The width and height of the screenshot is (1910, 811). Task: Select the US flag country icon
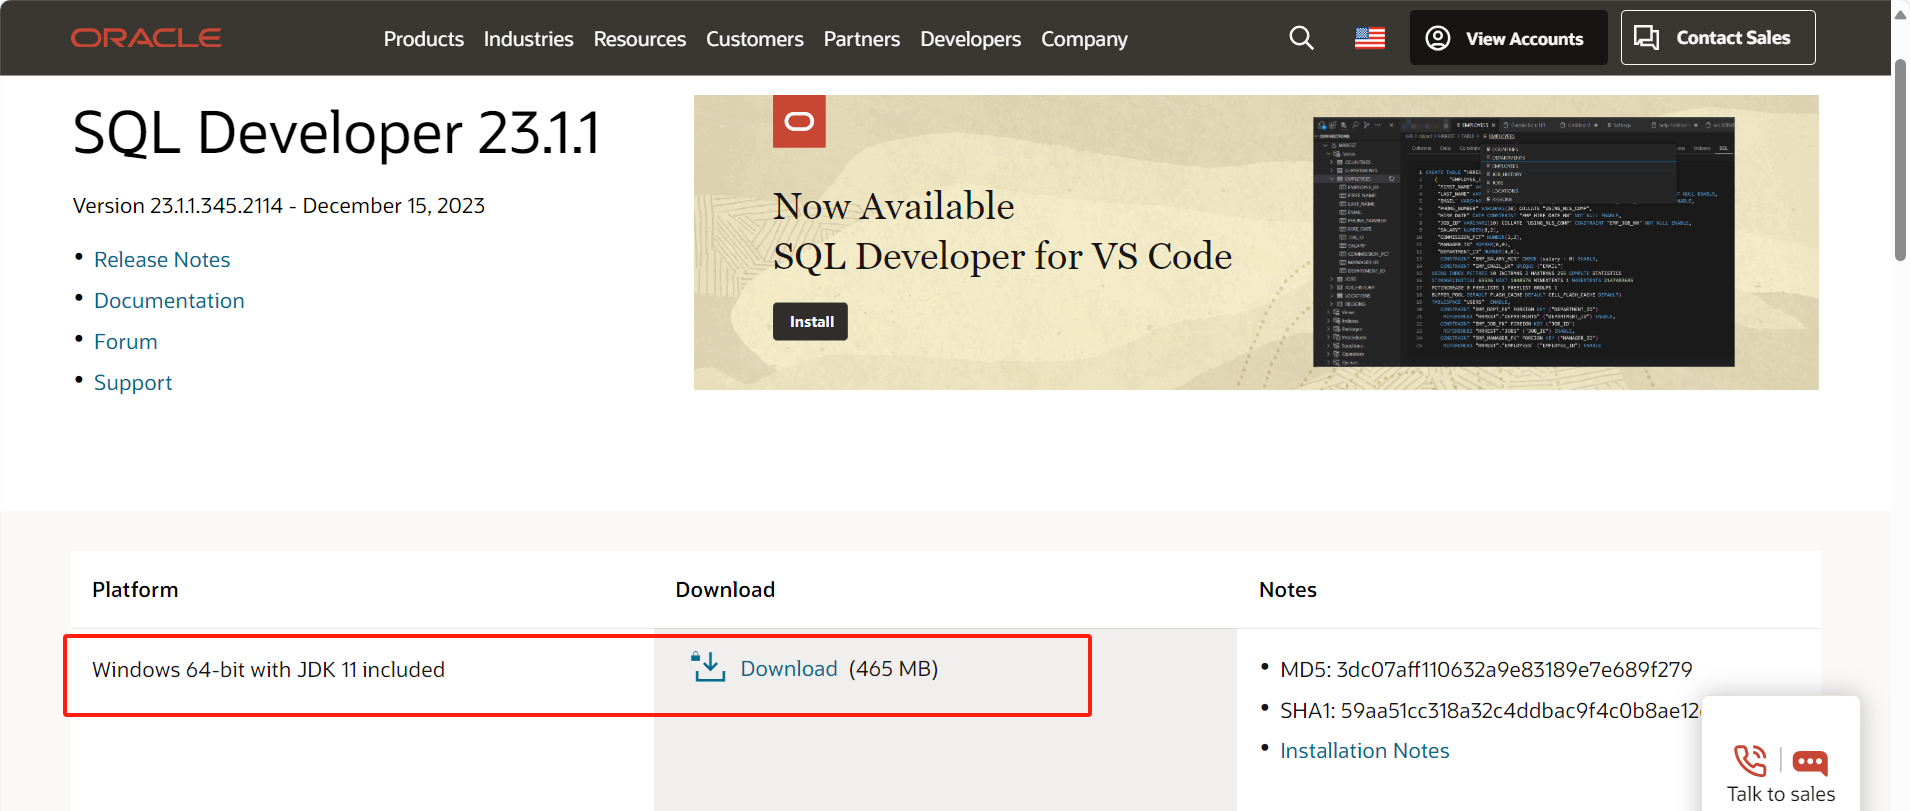pyautogui.click(x=1370, y=38)
